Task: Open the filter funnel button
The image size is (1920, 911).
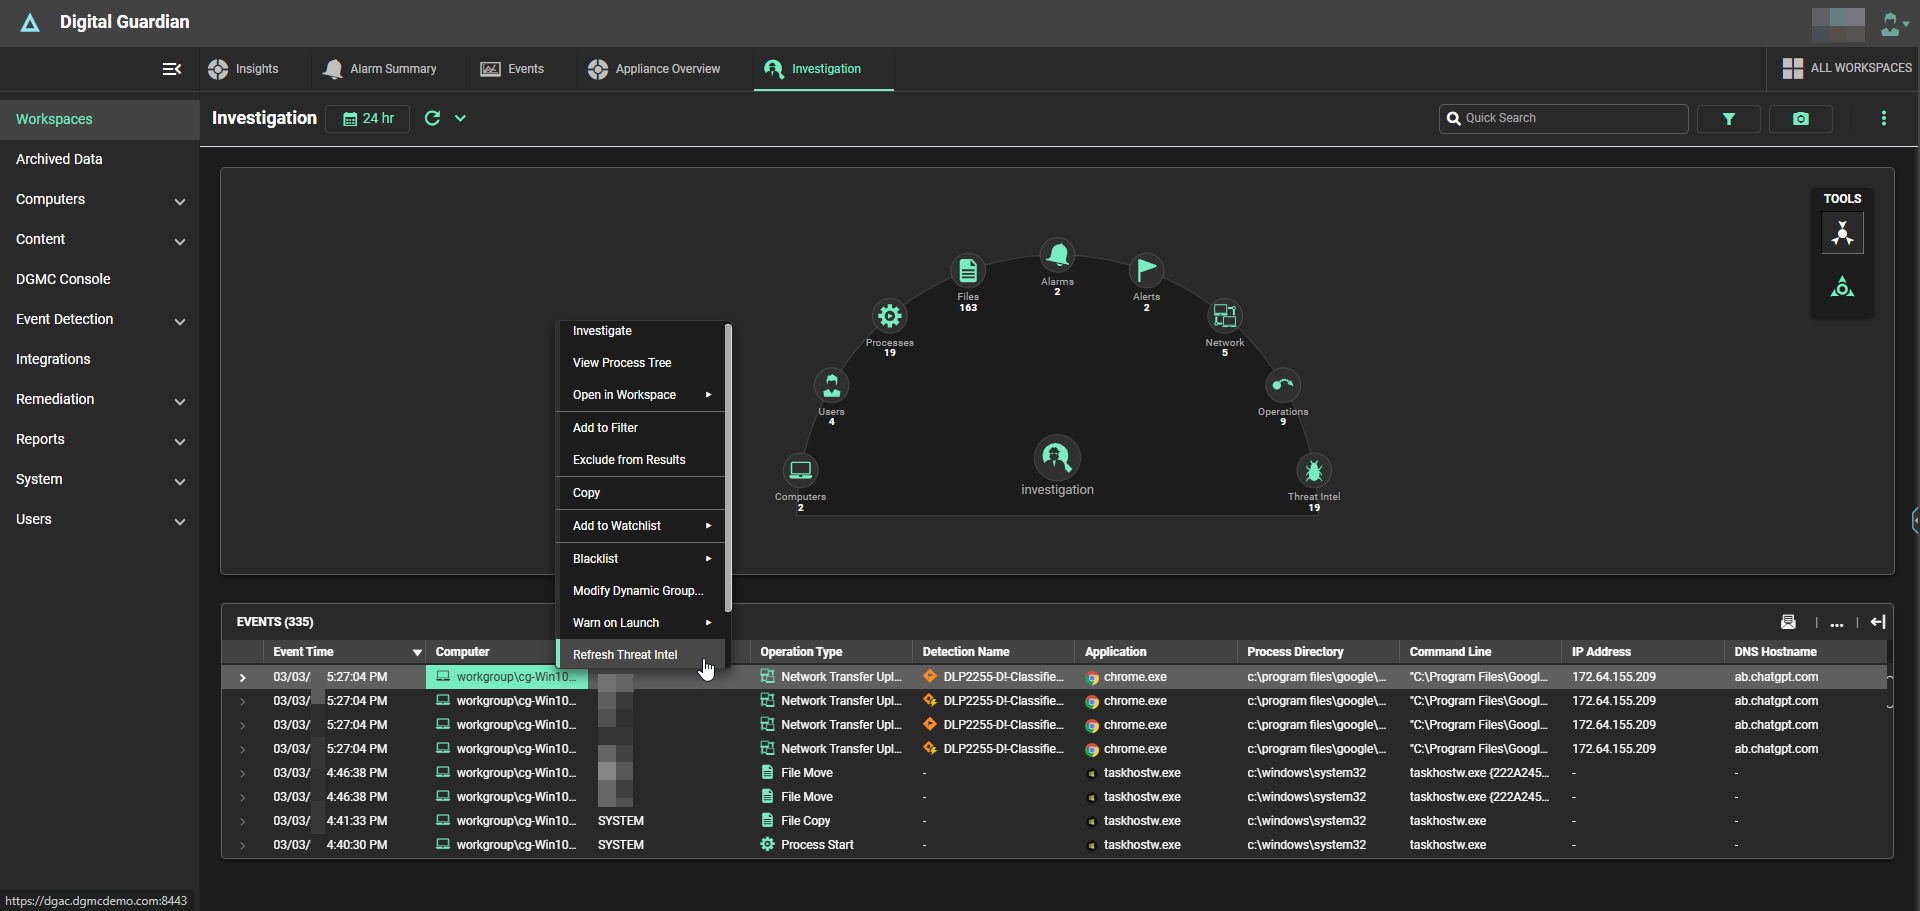Action: (1728, 119)
